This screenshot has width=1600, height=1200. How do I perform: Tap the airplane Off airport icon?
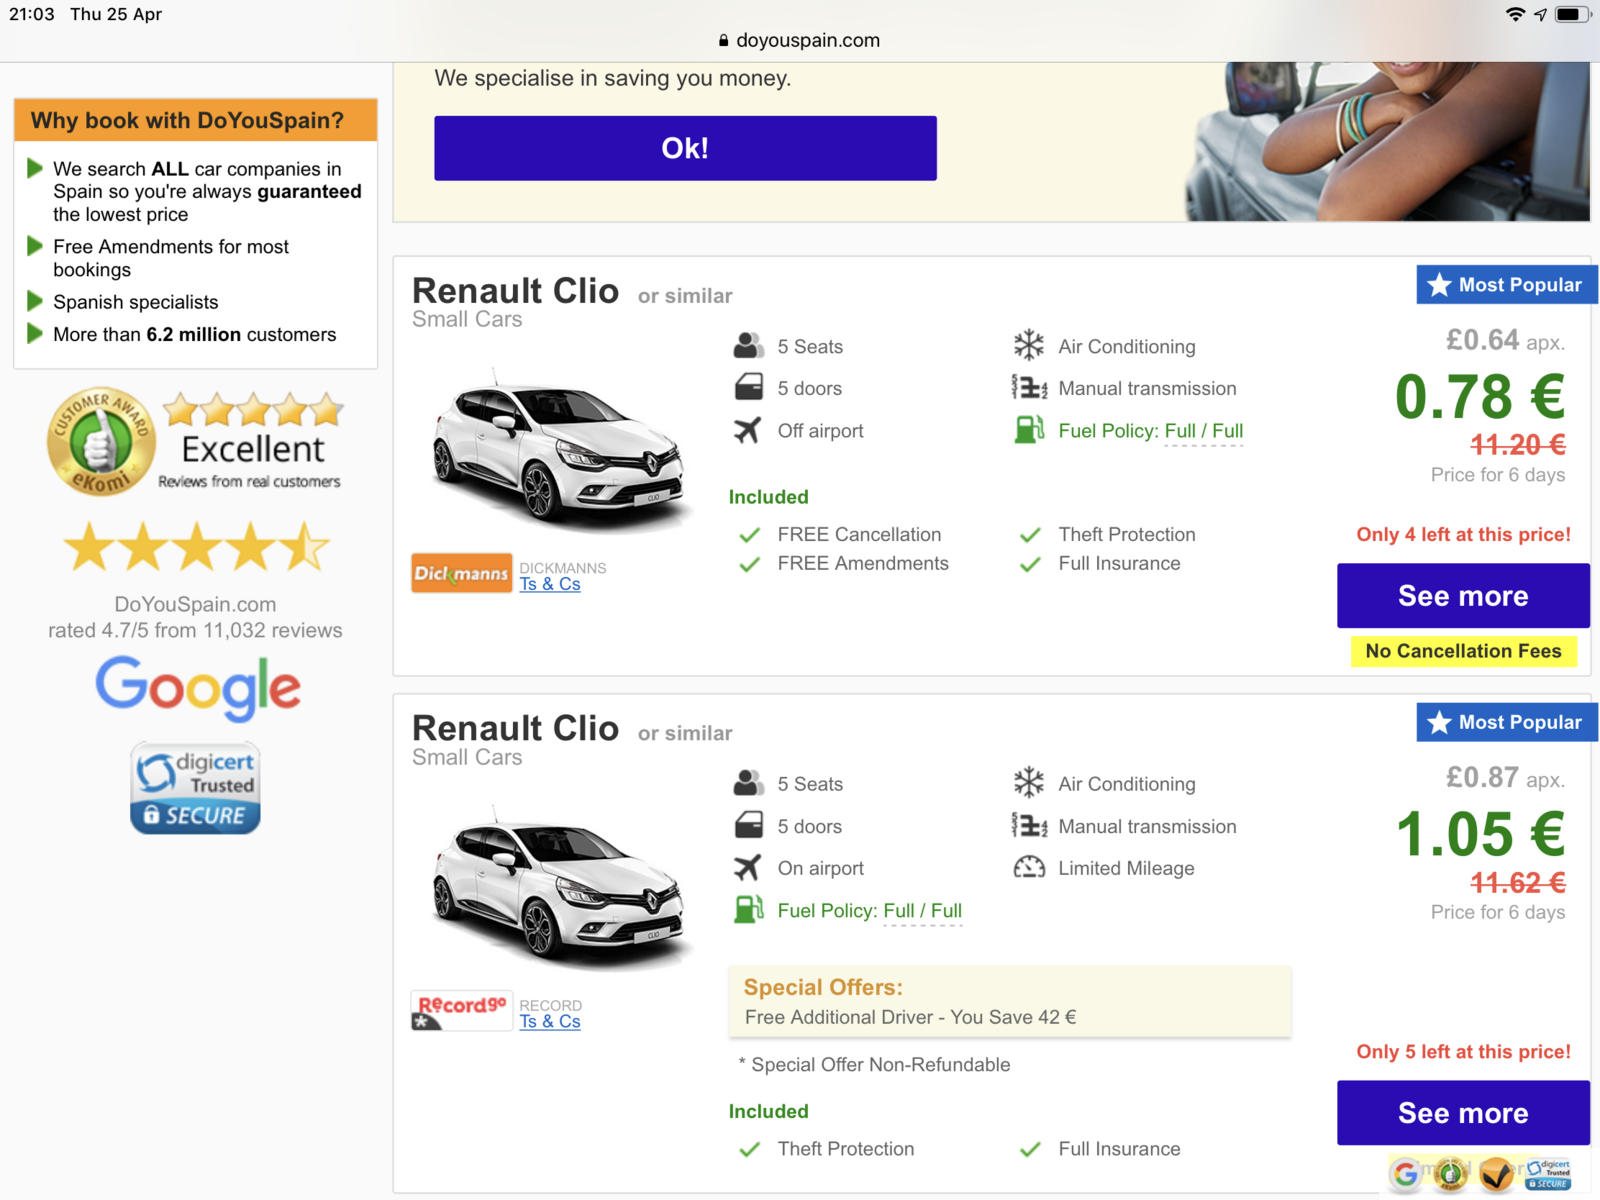[x=747, y=430]
